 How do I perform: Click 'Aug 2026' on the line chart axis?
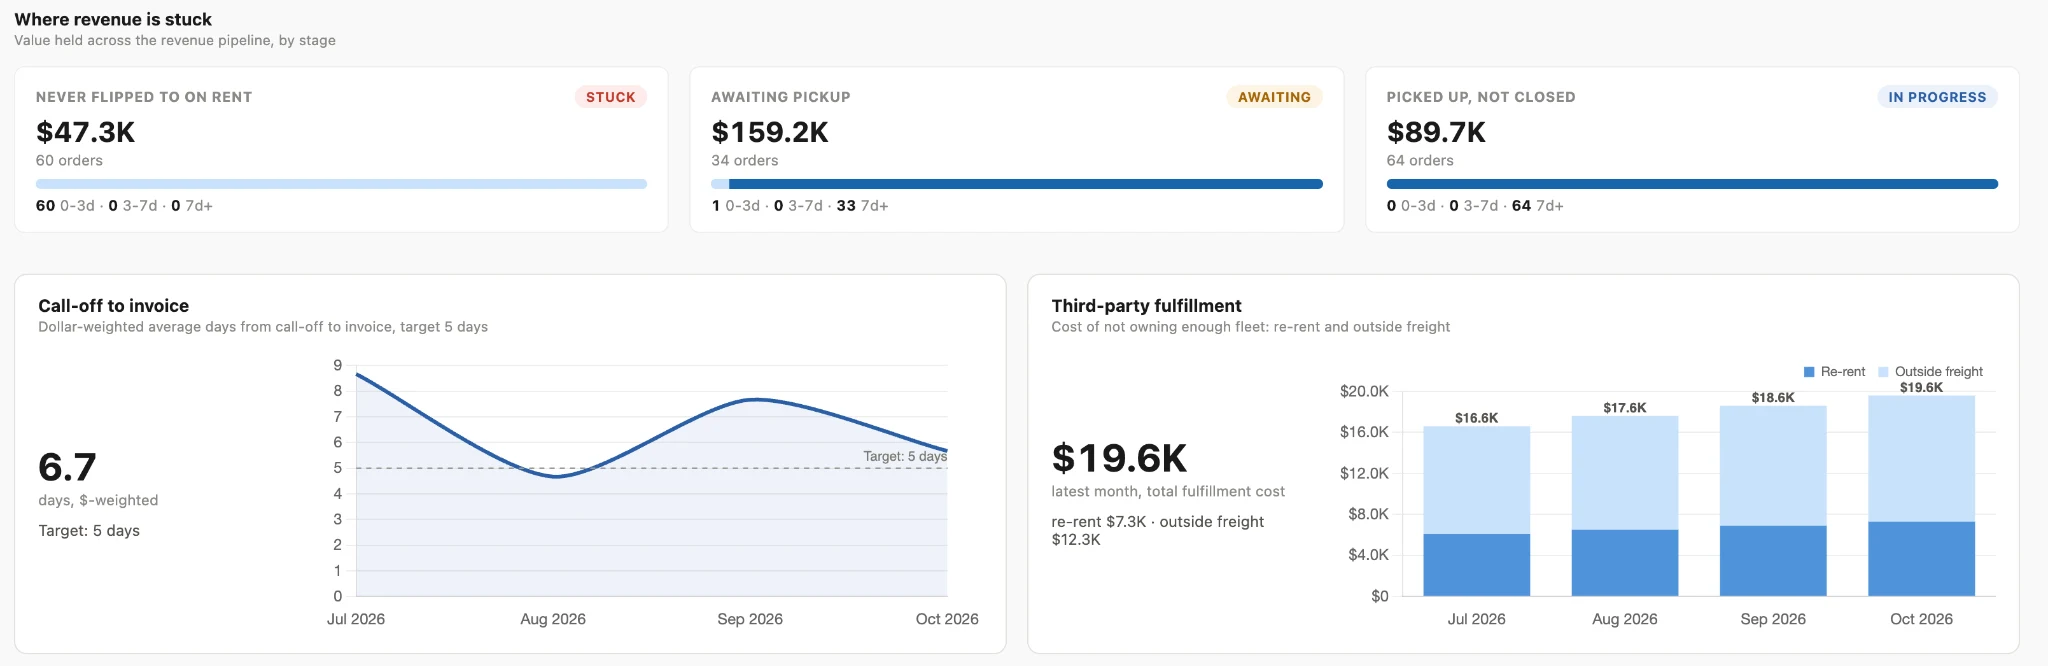(553, 619)
